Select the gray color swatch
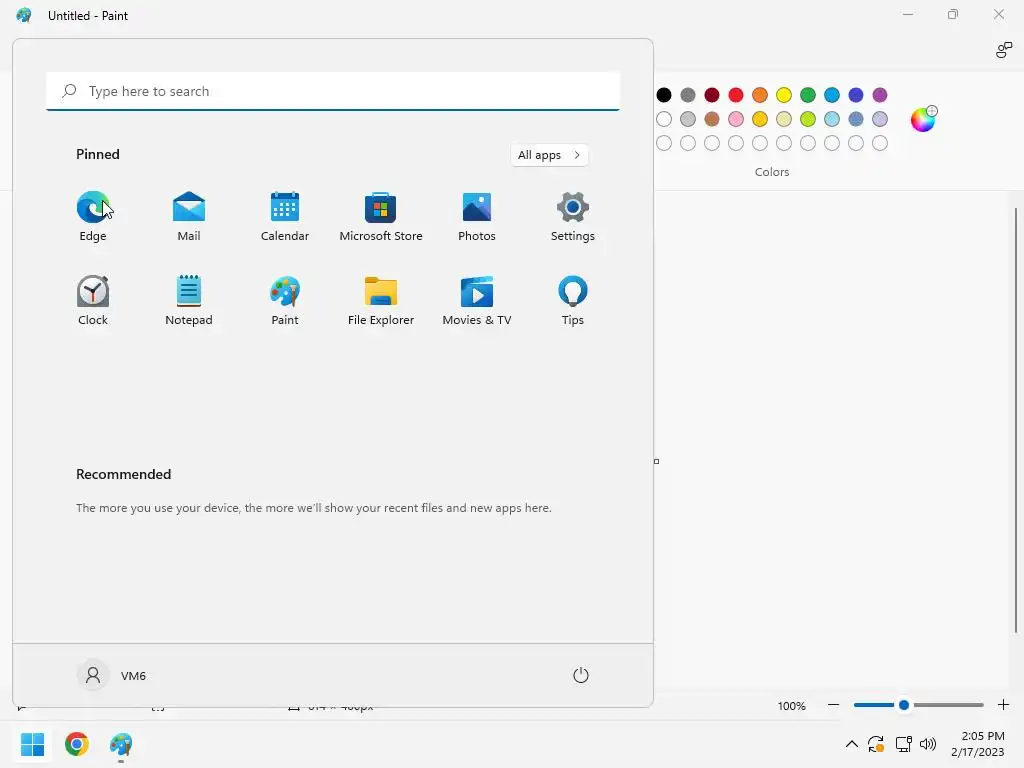1024x768 pixels. pos(688,95)
